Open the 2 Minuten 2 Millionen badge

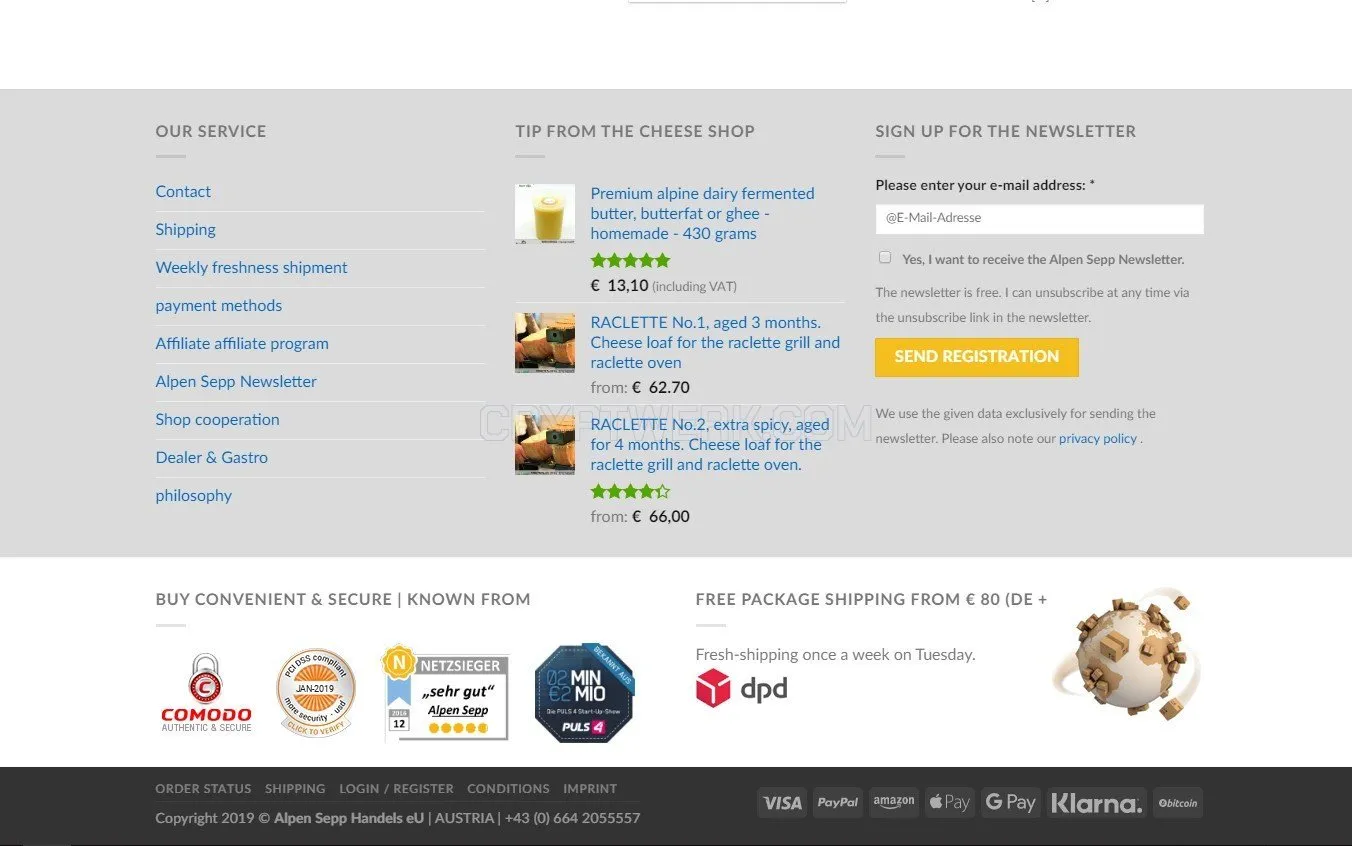click(x=584, y=693)
